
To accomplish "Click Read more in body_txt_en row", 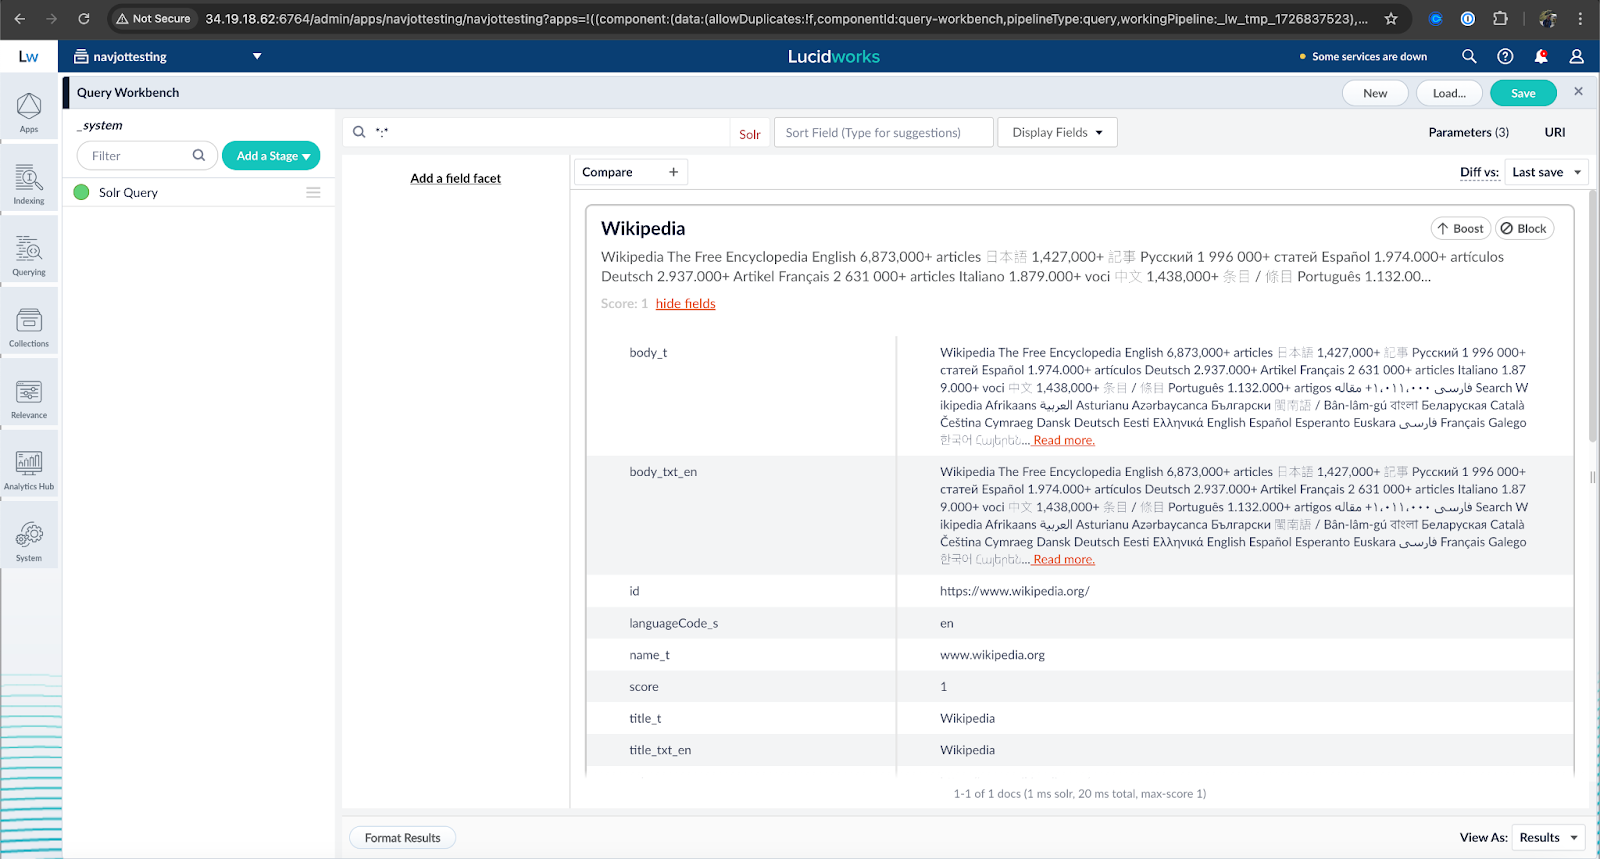I will tap(1064, 560).
